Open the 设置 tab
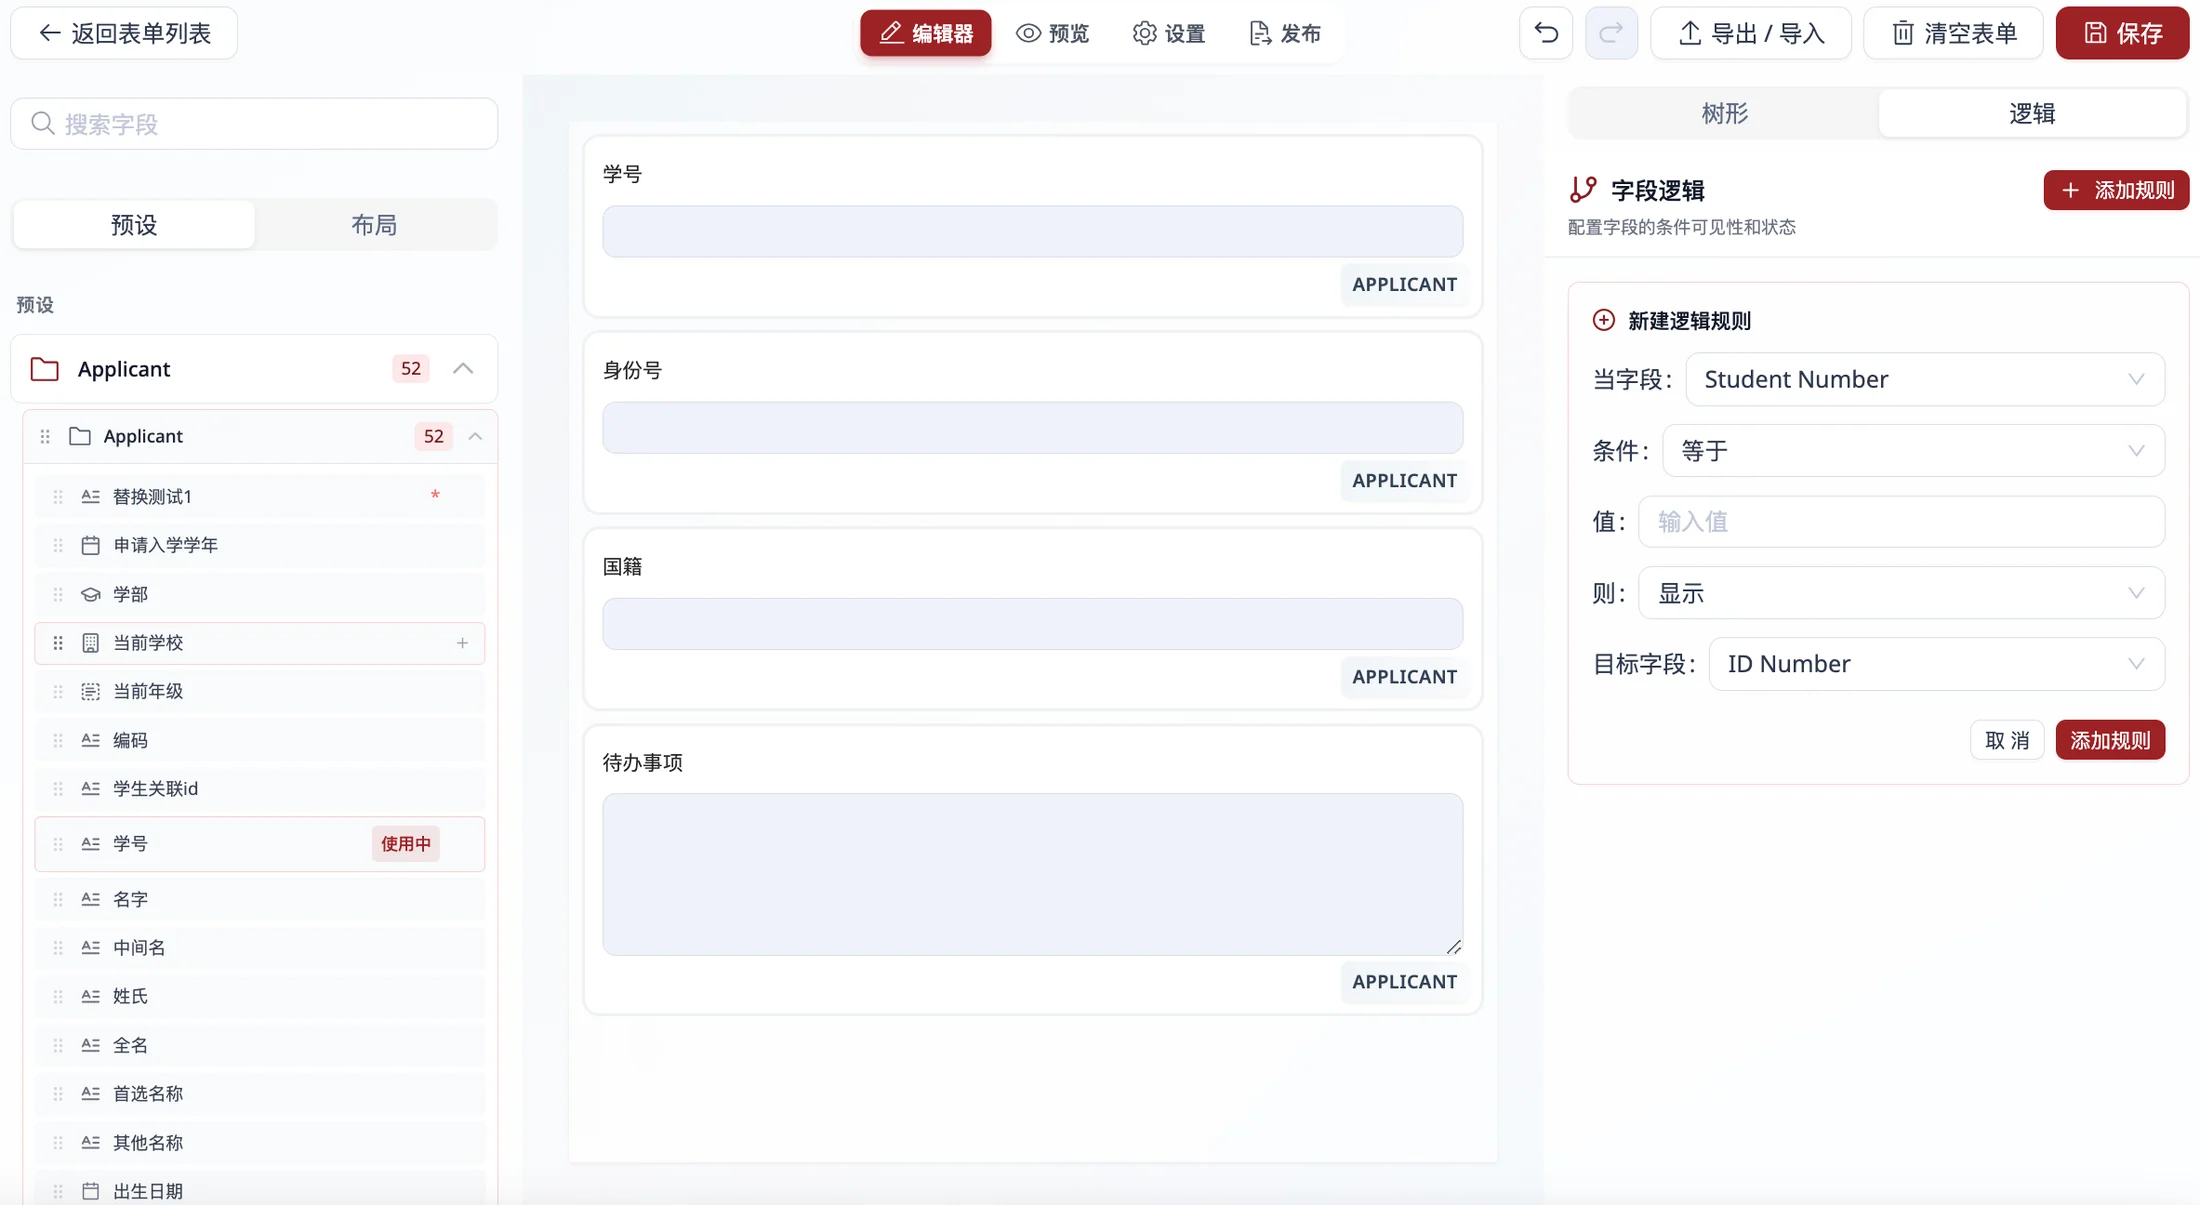 [1169, 33]
